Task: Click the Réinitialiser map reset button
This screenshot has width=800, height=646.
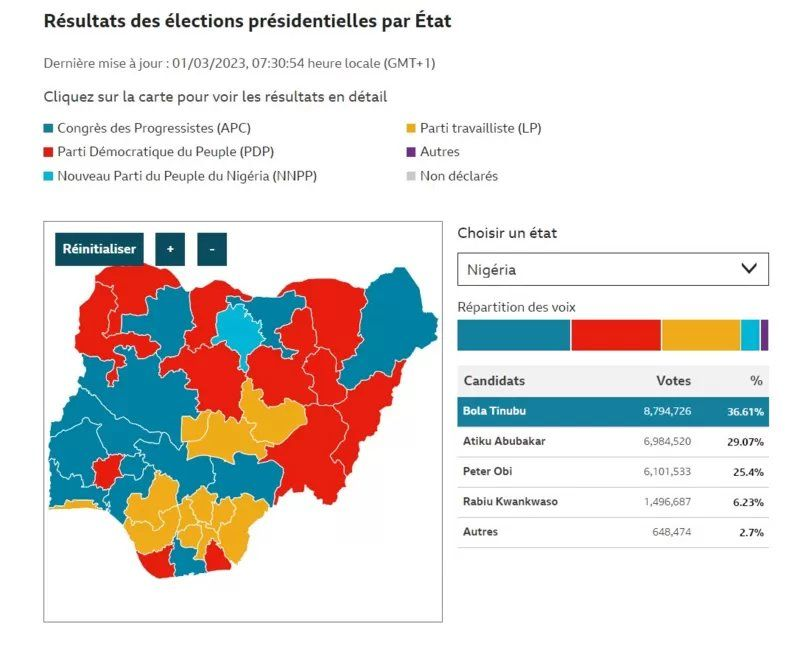Action: [99, 249]
